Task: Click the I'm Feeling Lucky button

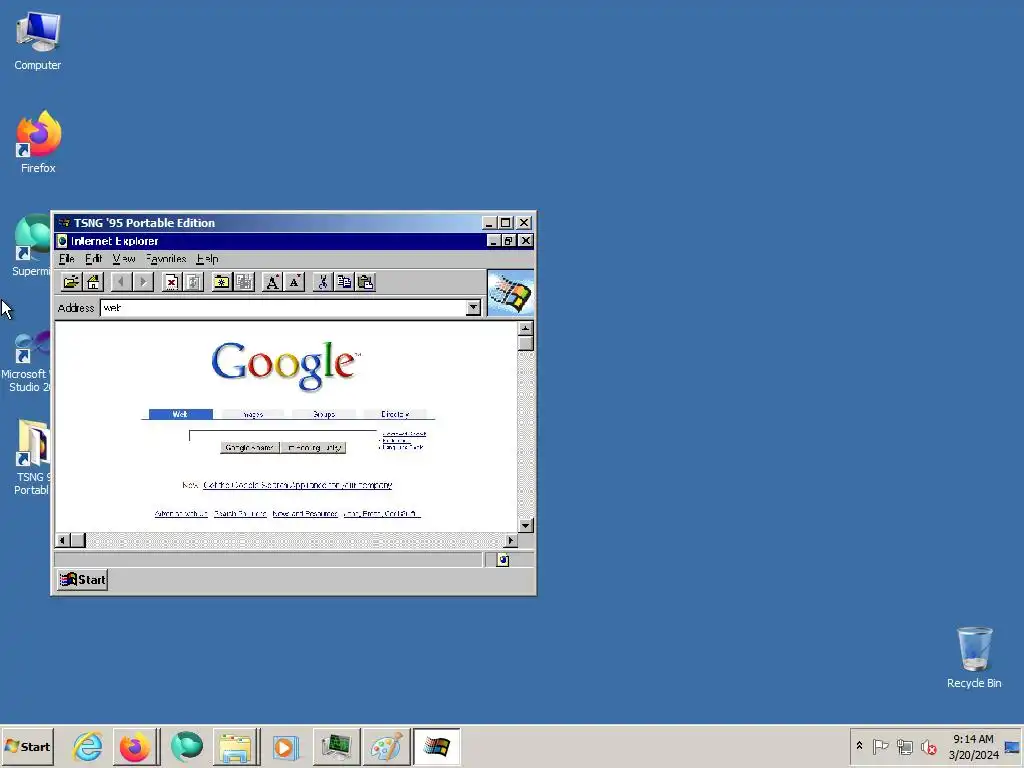Action: pyautogui.click(x=313, y=448)
